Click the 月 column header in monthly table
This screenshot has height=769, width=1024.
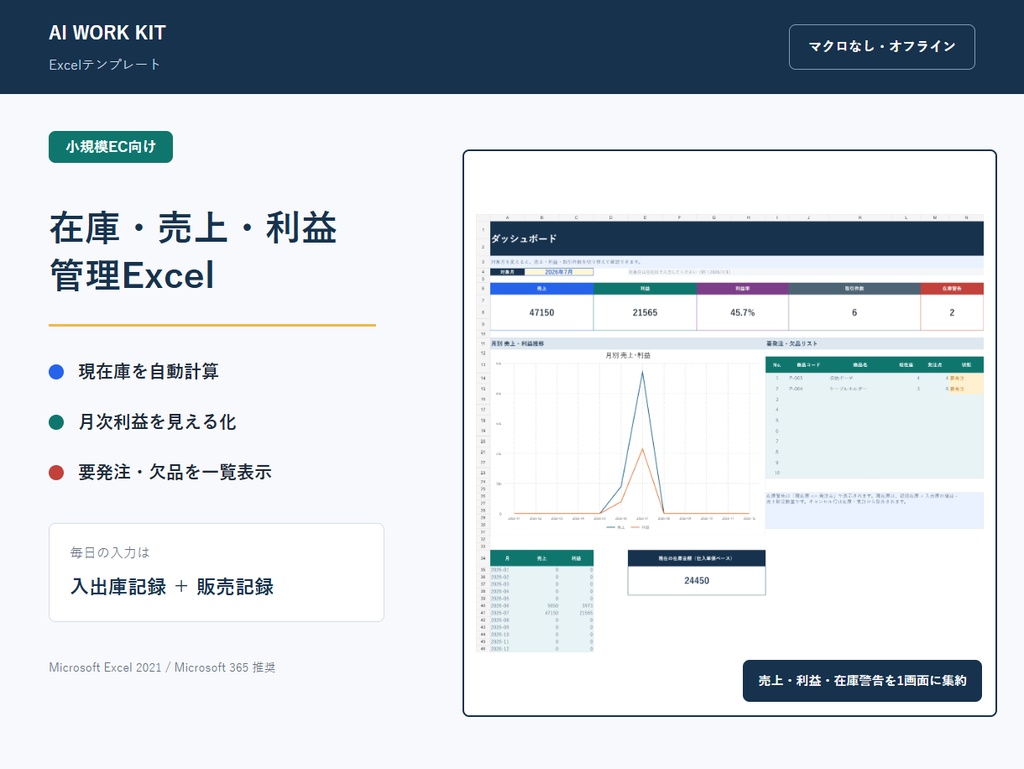[507, 558]
